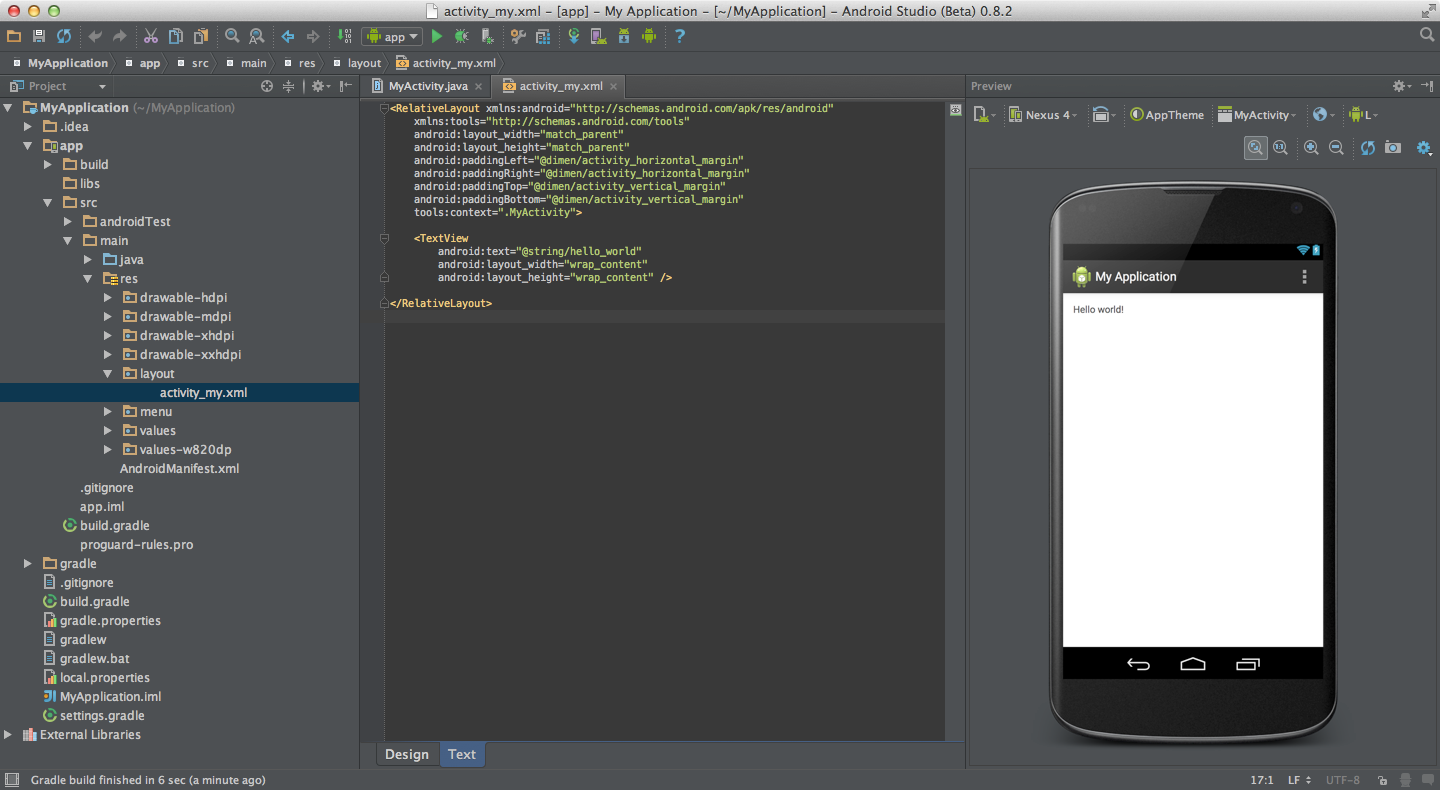This screenshot has width=1440, height=790.
Task: Click the Replace magnifier icon
Action: point(257,36)
